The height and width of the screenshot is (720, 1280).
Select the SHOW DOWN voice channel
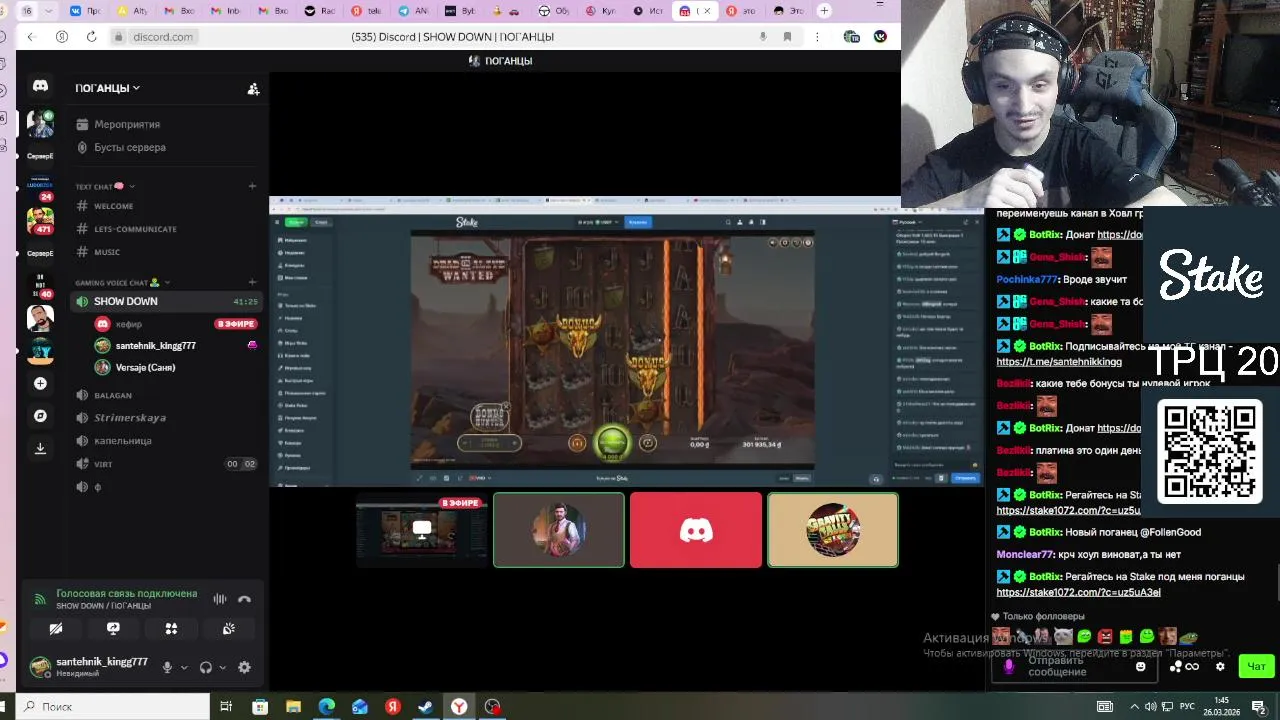click(x=166, y=301)
